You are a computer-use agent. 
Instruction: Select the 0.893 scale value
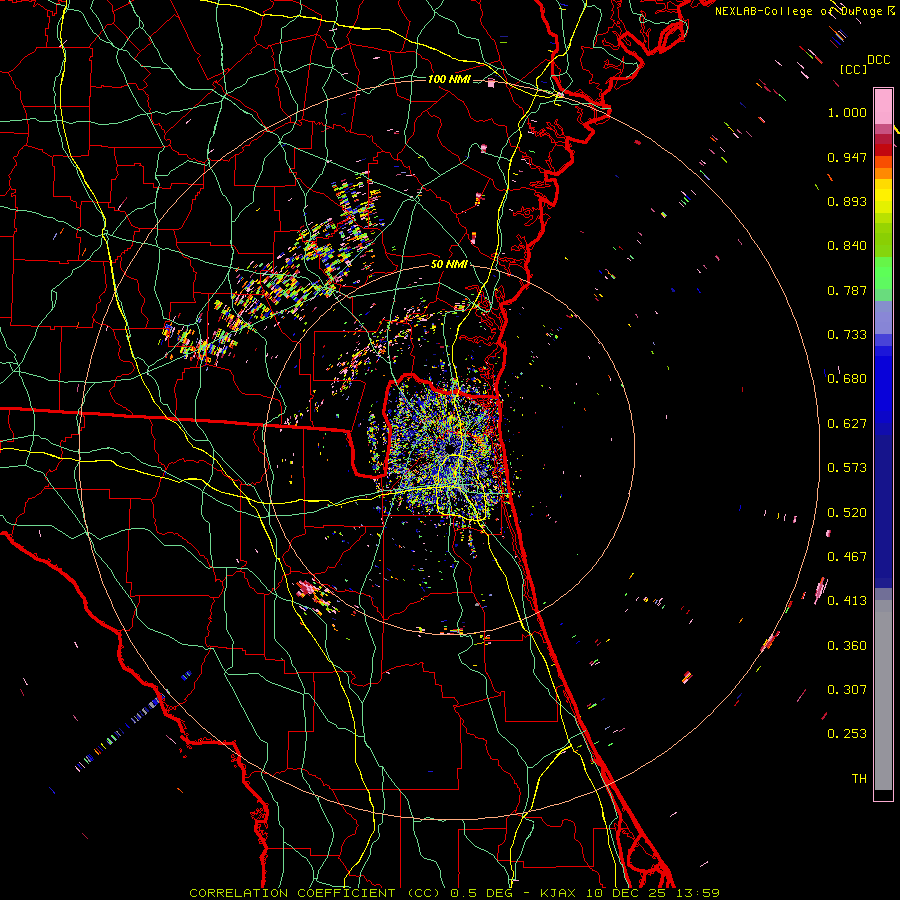click(x=847, y=201)
